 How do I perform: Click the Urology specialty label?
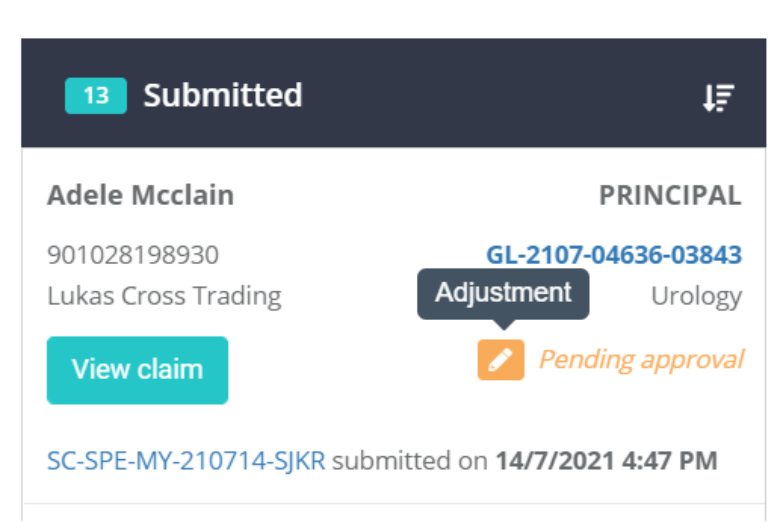696,296
